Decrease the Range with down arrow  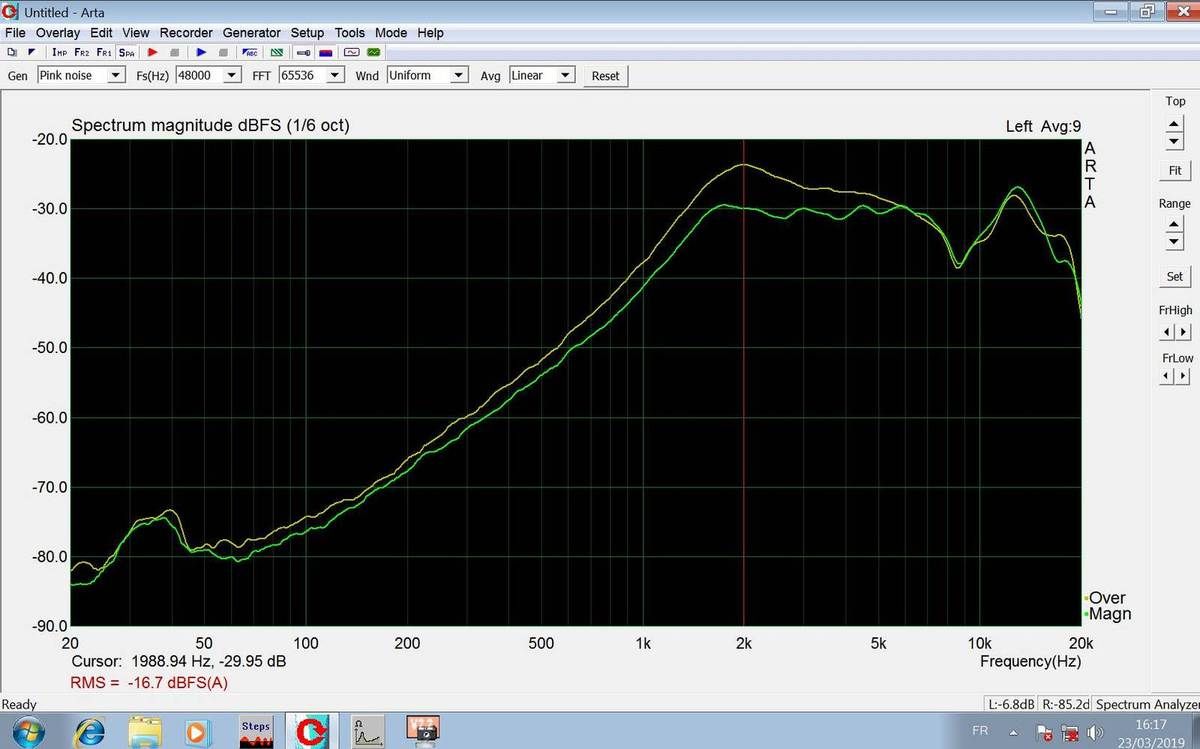point(1175,243)
